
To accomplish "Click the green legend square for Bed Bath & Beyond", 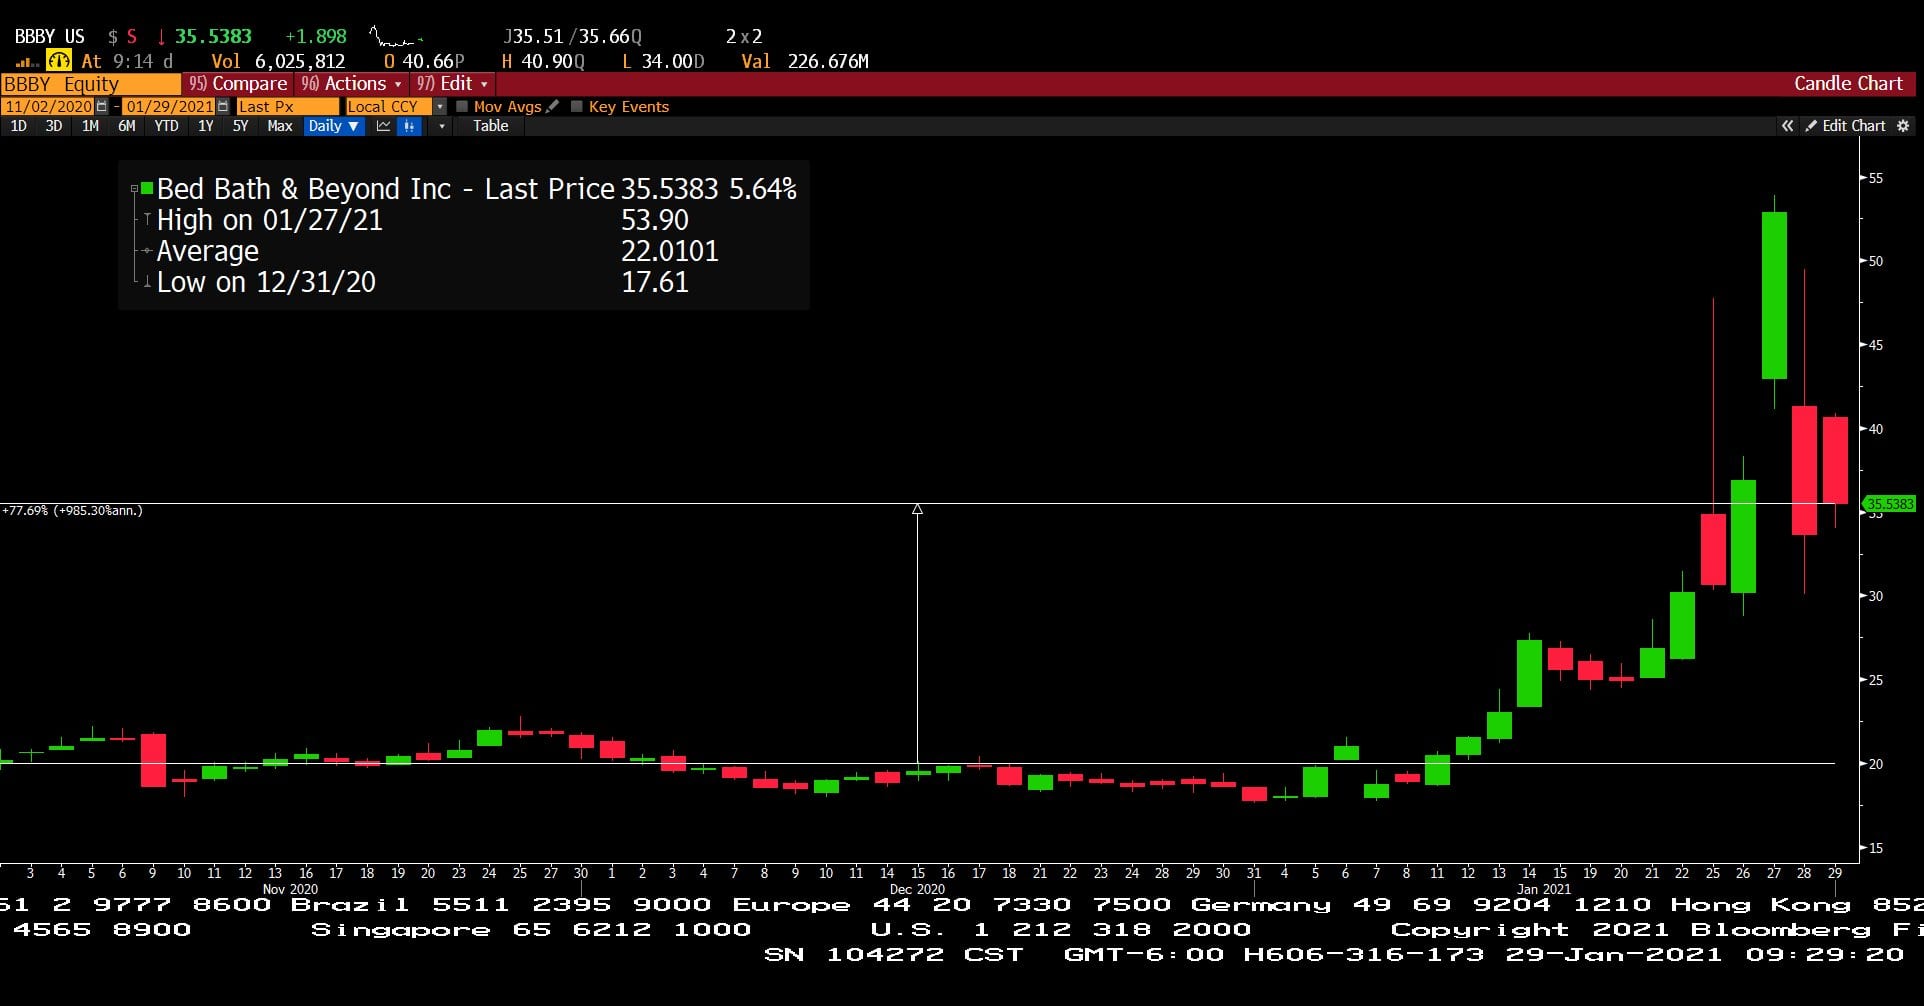I will click(147, 188).
